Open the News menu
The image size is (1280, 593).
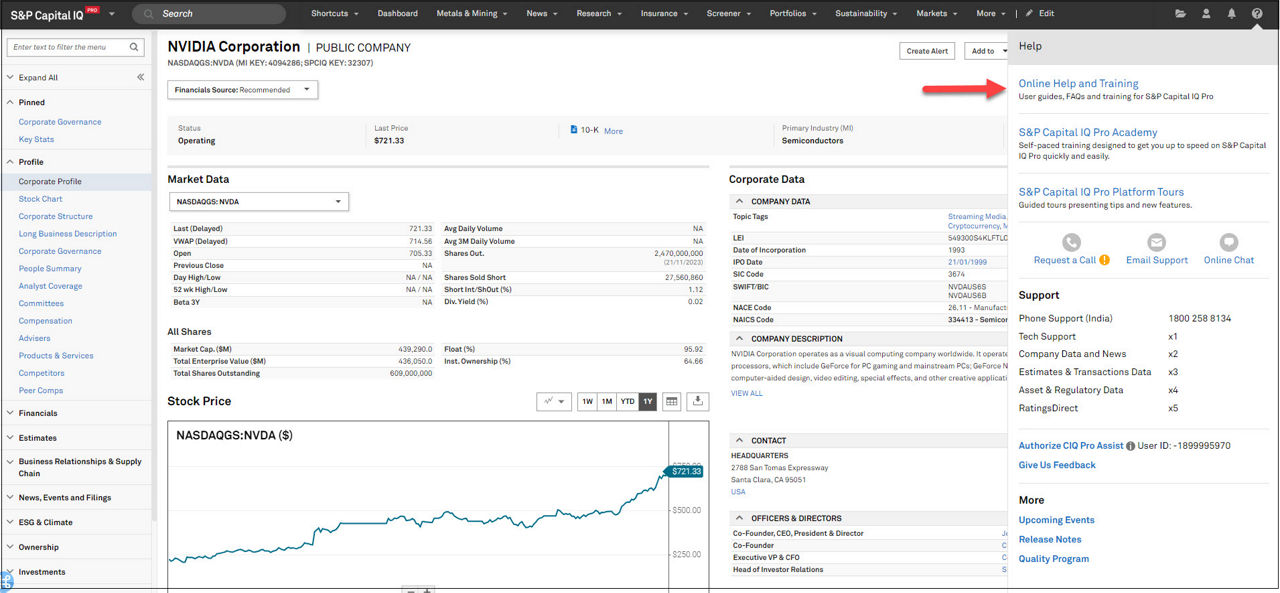click(x=542, y=14)
